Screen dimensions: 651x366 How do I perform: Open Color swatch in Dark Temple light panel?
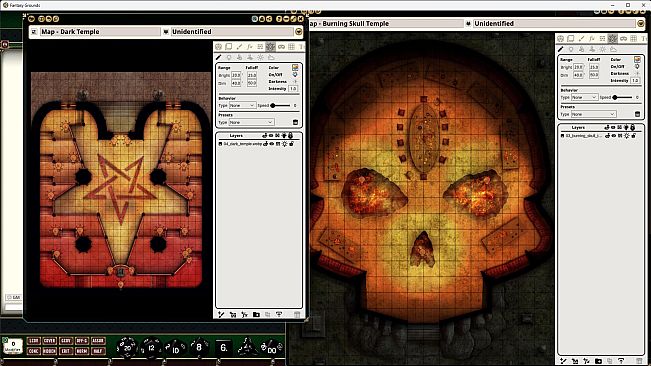295,68
